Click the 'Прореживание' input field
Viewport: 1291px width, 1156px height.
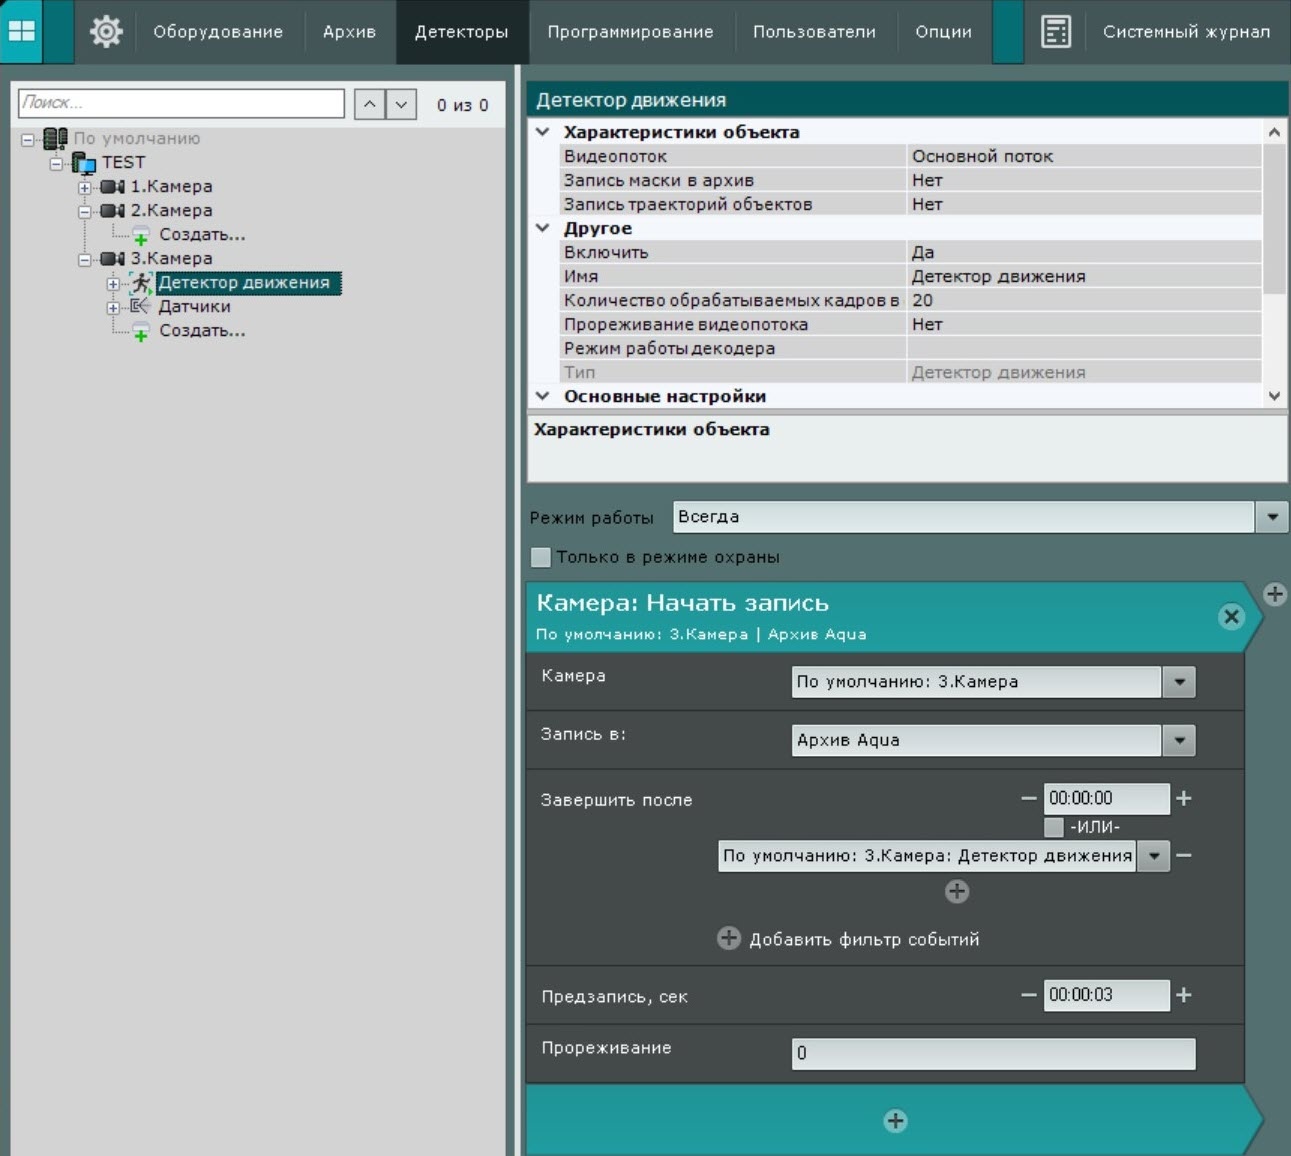[992, 1053]
